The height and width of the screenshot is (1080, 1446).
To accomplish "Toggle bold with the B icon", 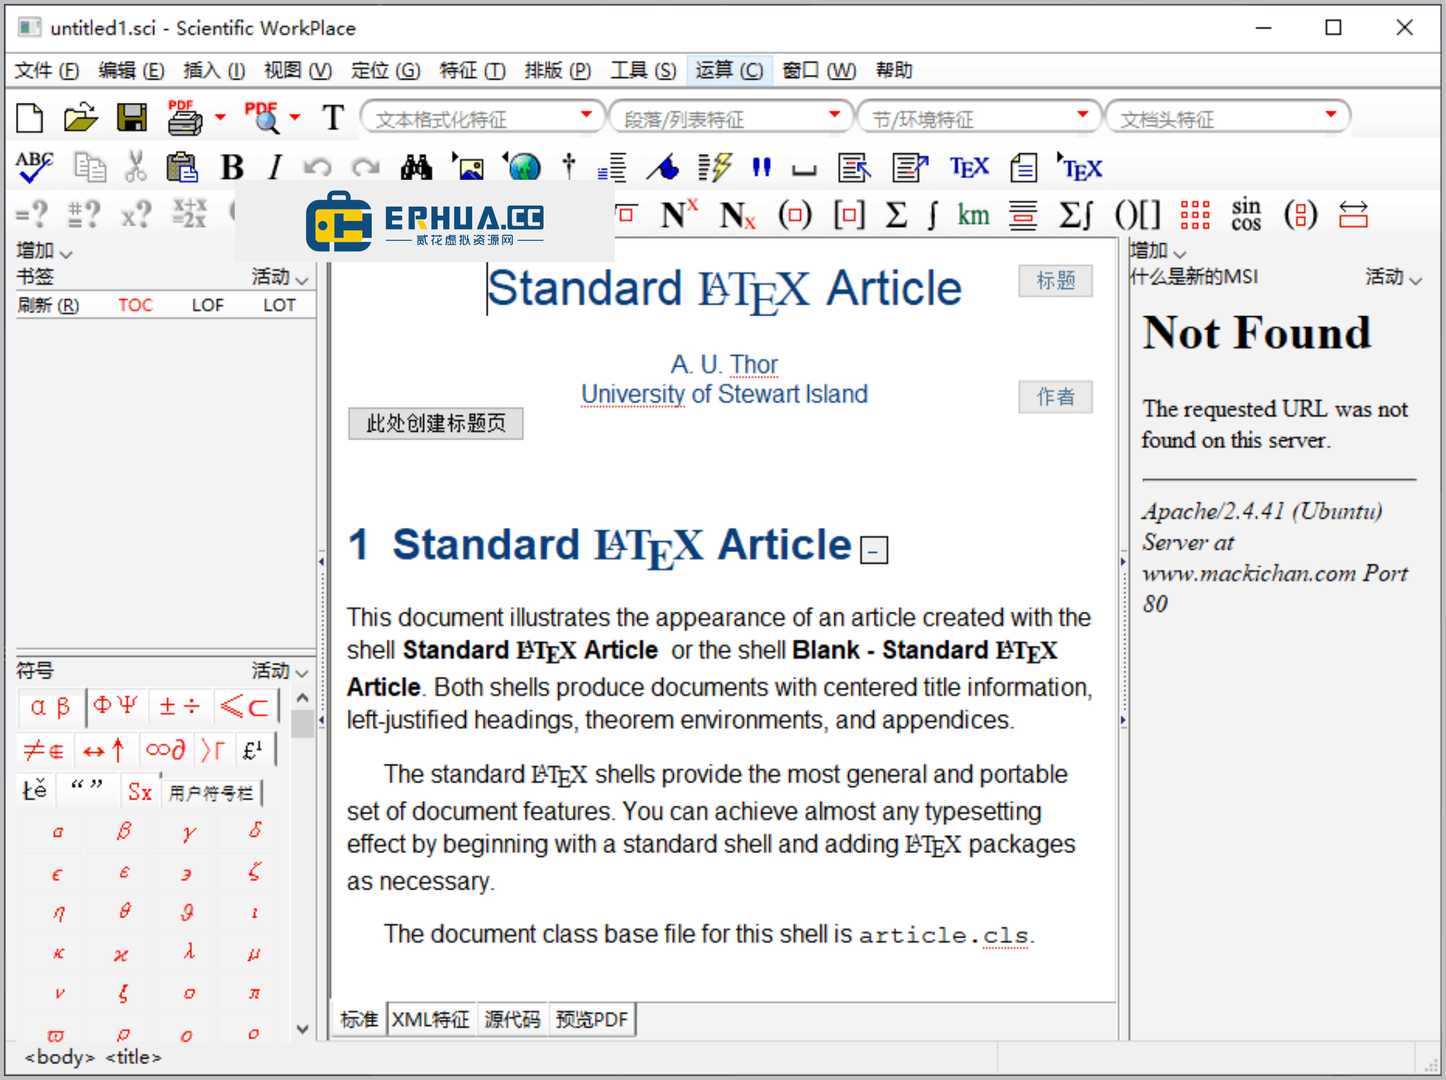I will [x=232, y=167].
